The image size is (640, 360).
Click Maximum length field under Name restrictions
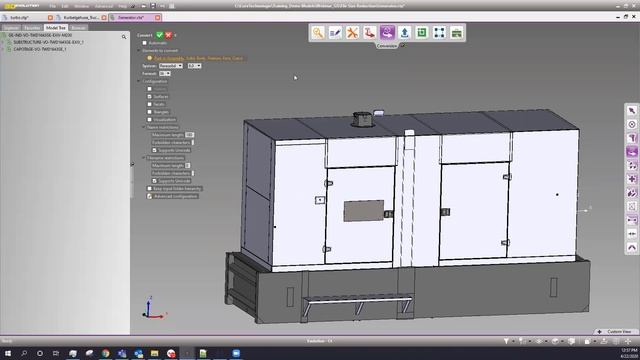pos(189,135)
